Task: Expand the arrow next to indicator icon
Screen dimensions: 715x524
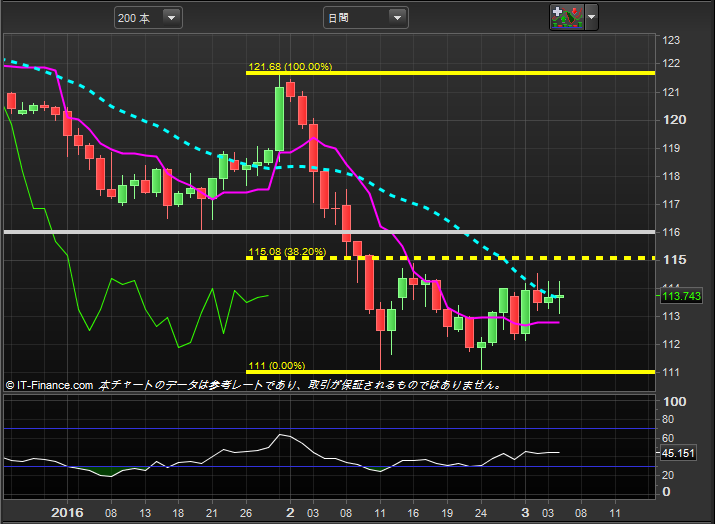Action: [x=591, y=17]
